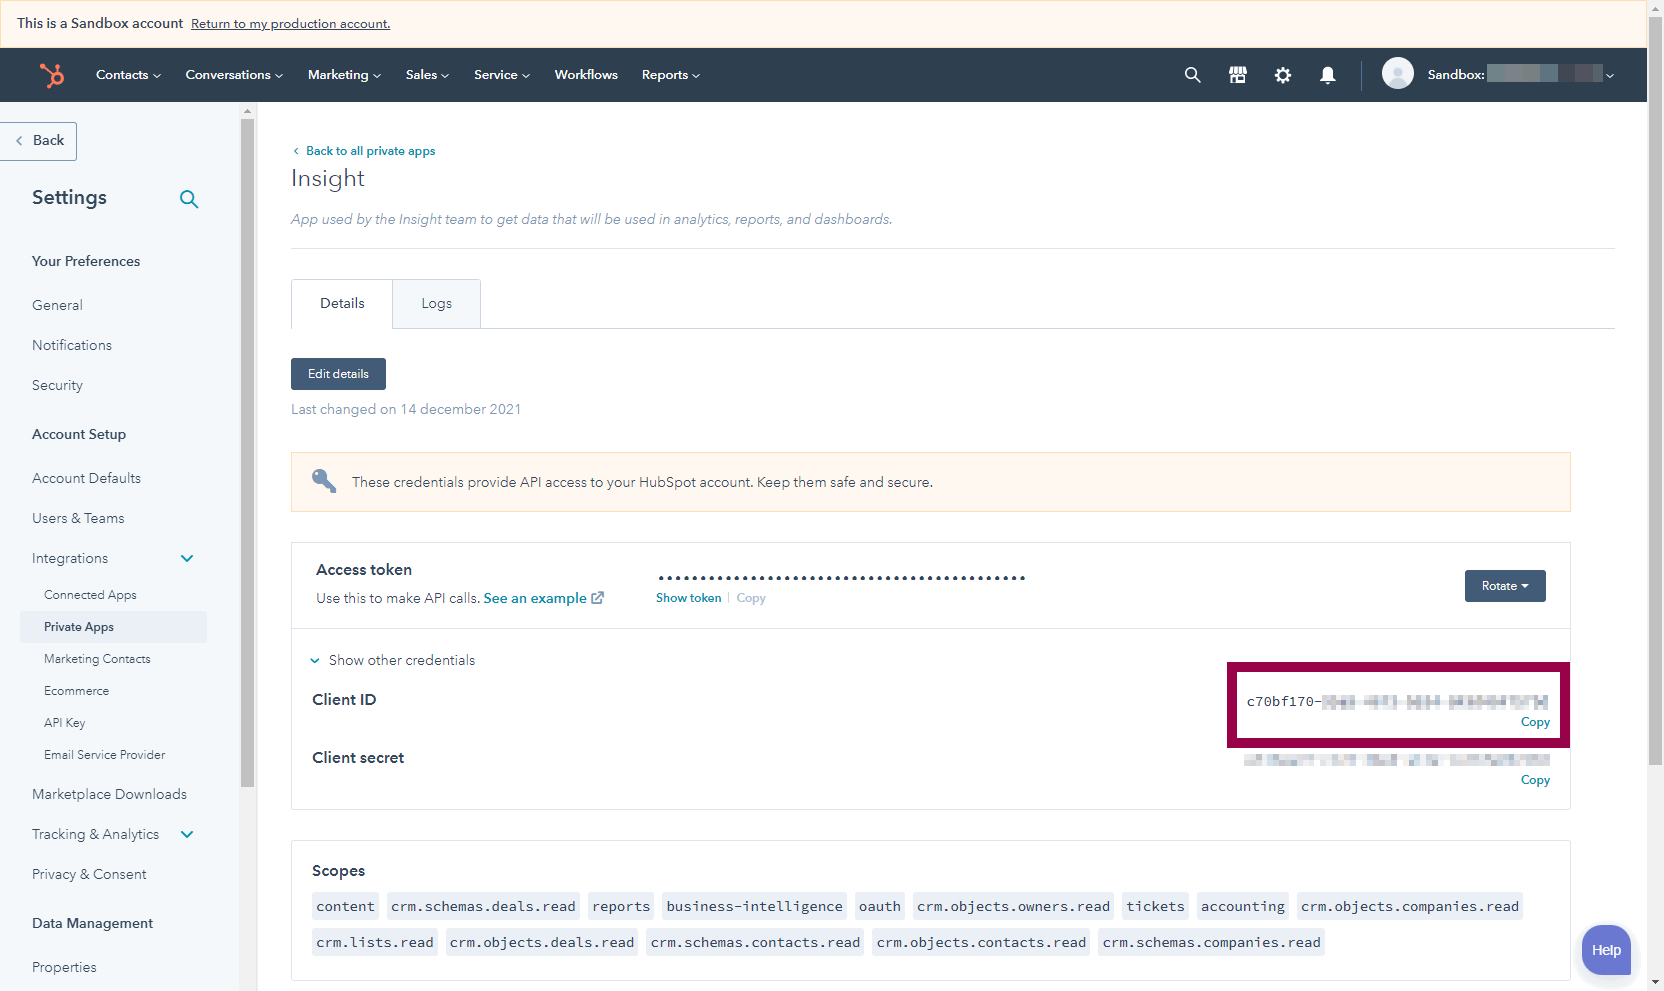Click the Edit details button

(338, 374)
